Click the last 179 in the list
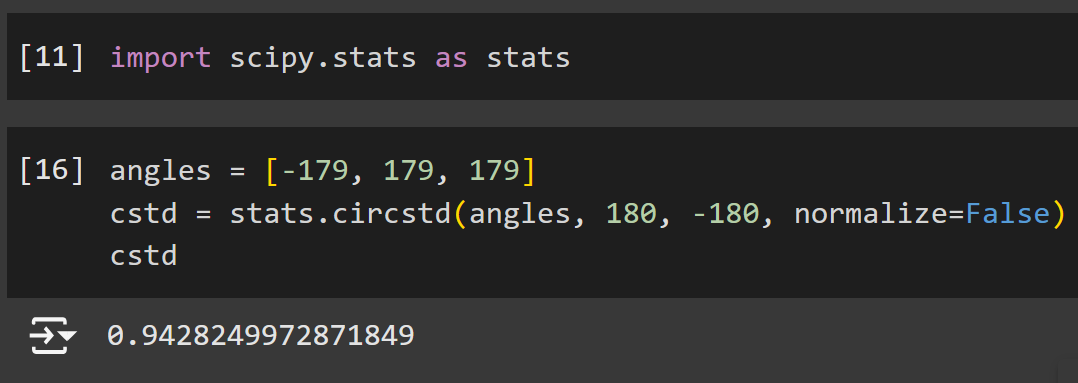The height and width of the screenshot is (383, 1078). point(494,170)
